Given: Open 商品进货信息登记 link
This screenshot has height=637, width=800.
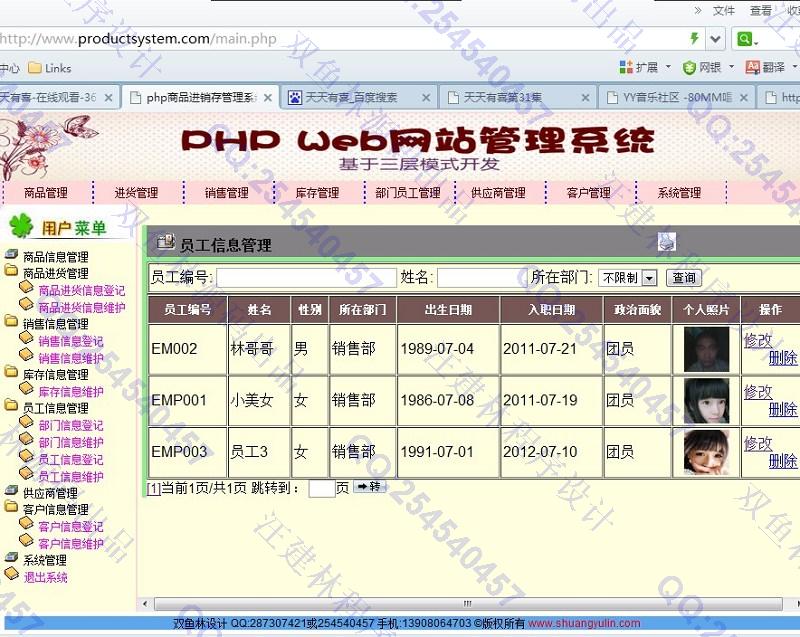Looking at the screenshot, I should [x=82, y=290].
